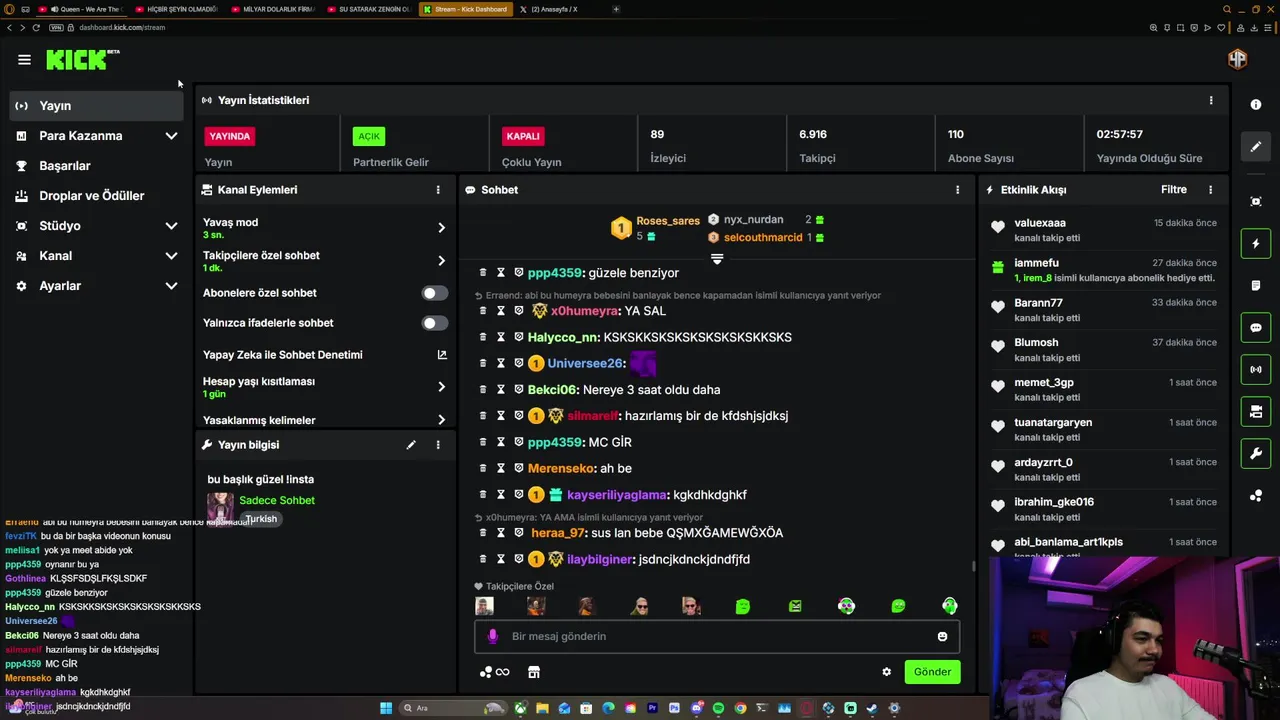
Task: Click the purple microphone icon in the message box
Action: click(x=492, y=636)
